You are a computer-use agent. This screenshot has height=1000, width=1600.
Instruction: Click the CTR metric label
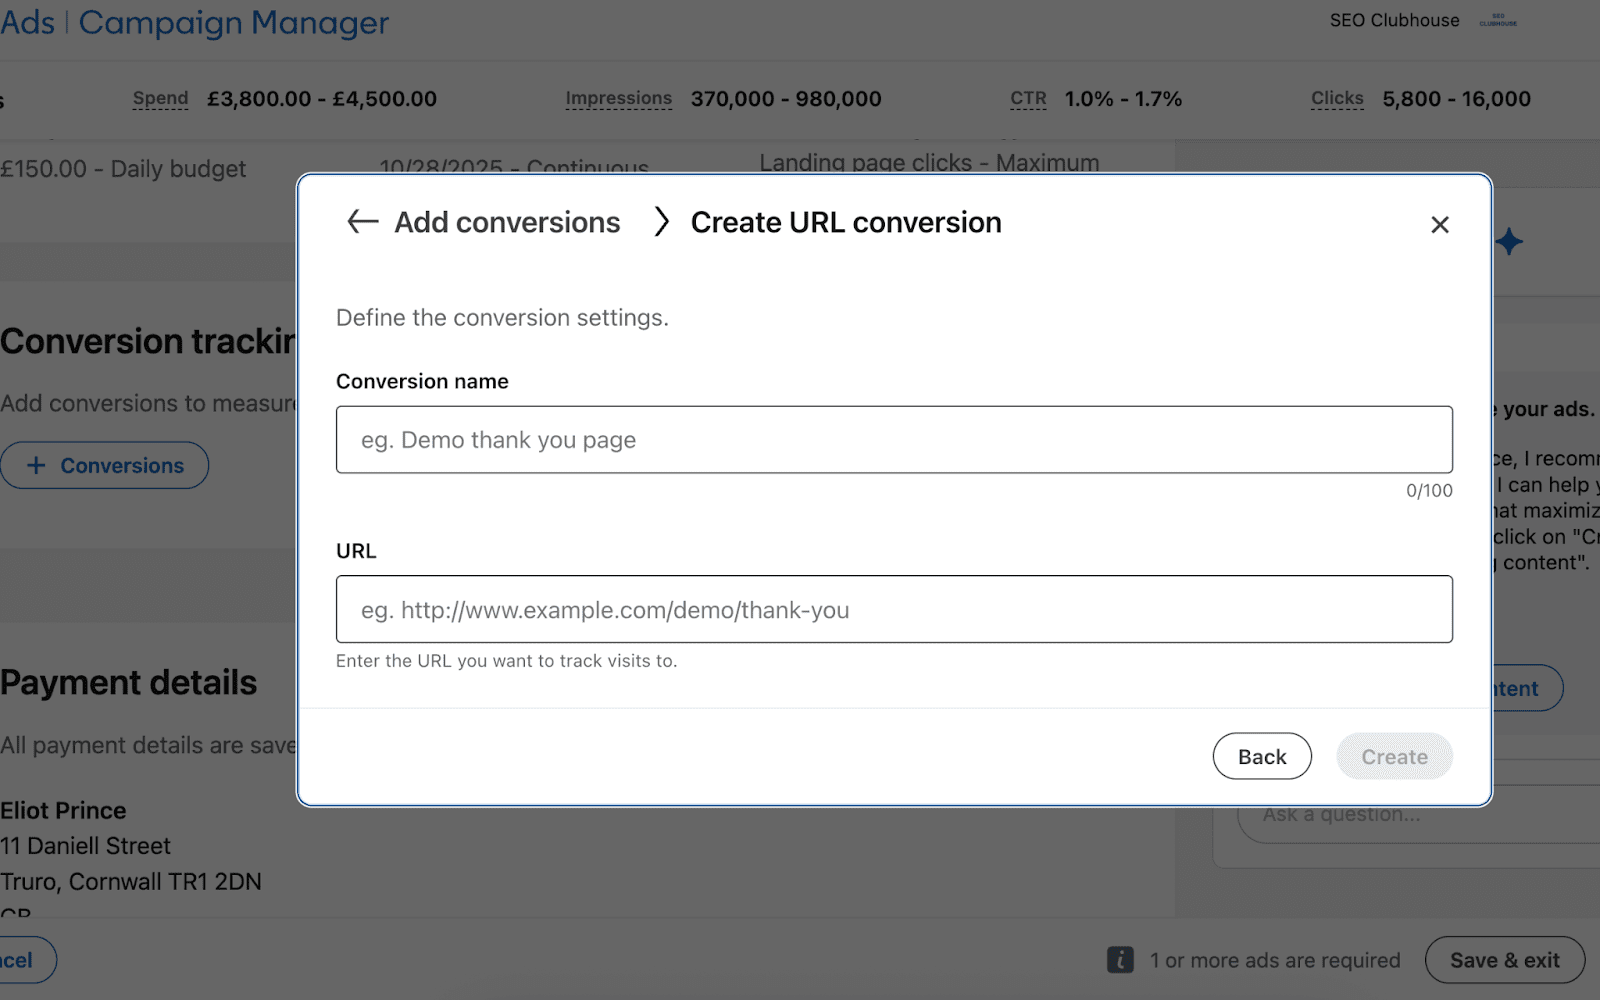(x=1028, y=99)
